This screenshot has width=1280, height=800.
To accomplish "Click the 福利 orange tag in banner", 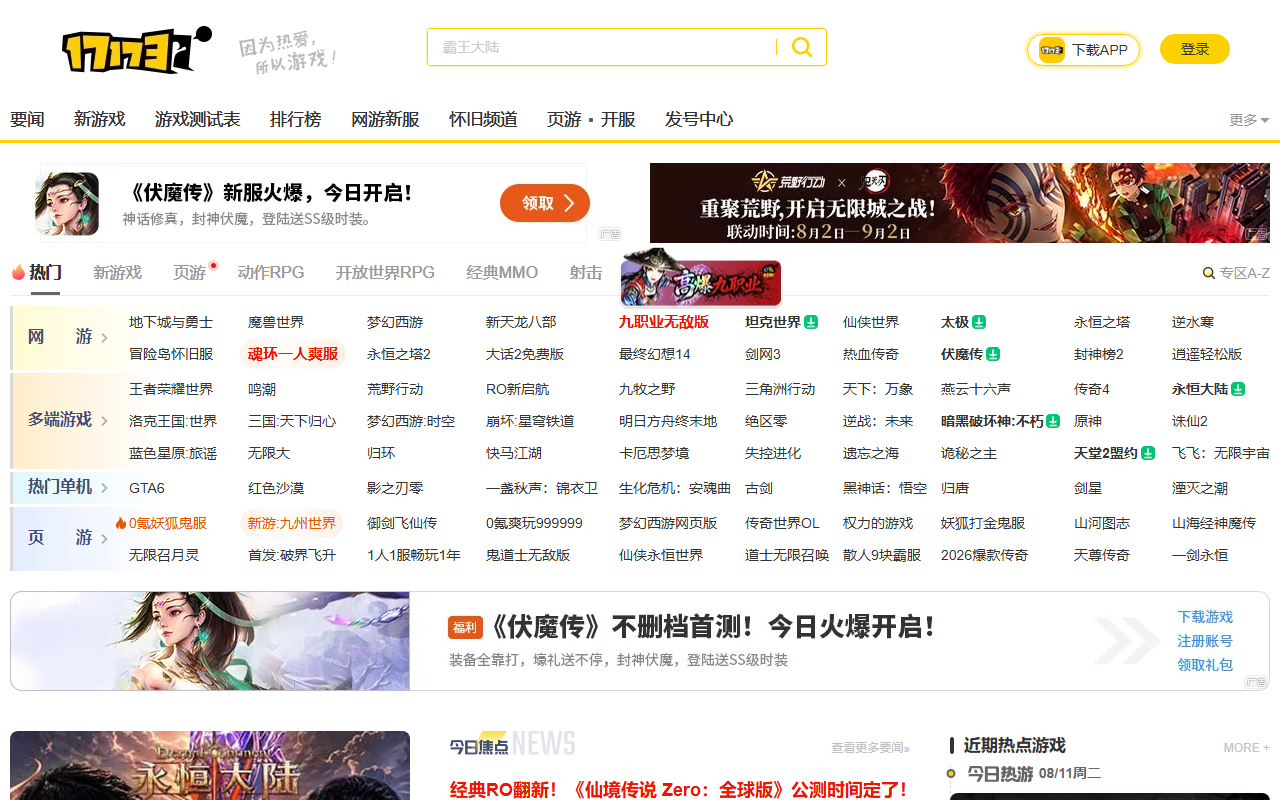I will pos(466,628).
